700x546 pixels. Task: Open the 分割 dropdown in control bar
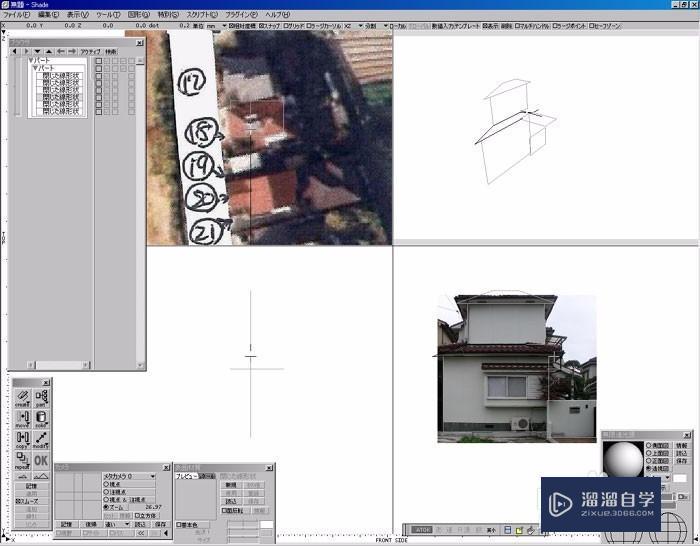point(377,26)
